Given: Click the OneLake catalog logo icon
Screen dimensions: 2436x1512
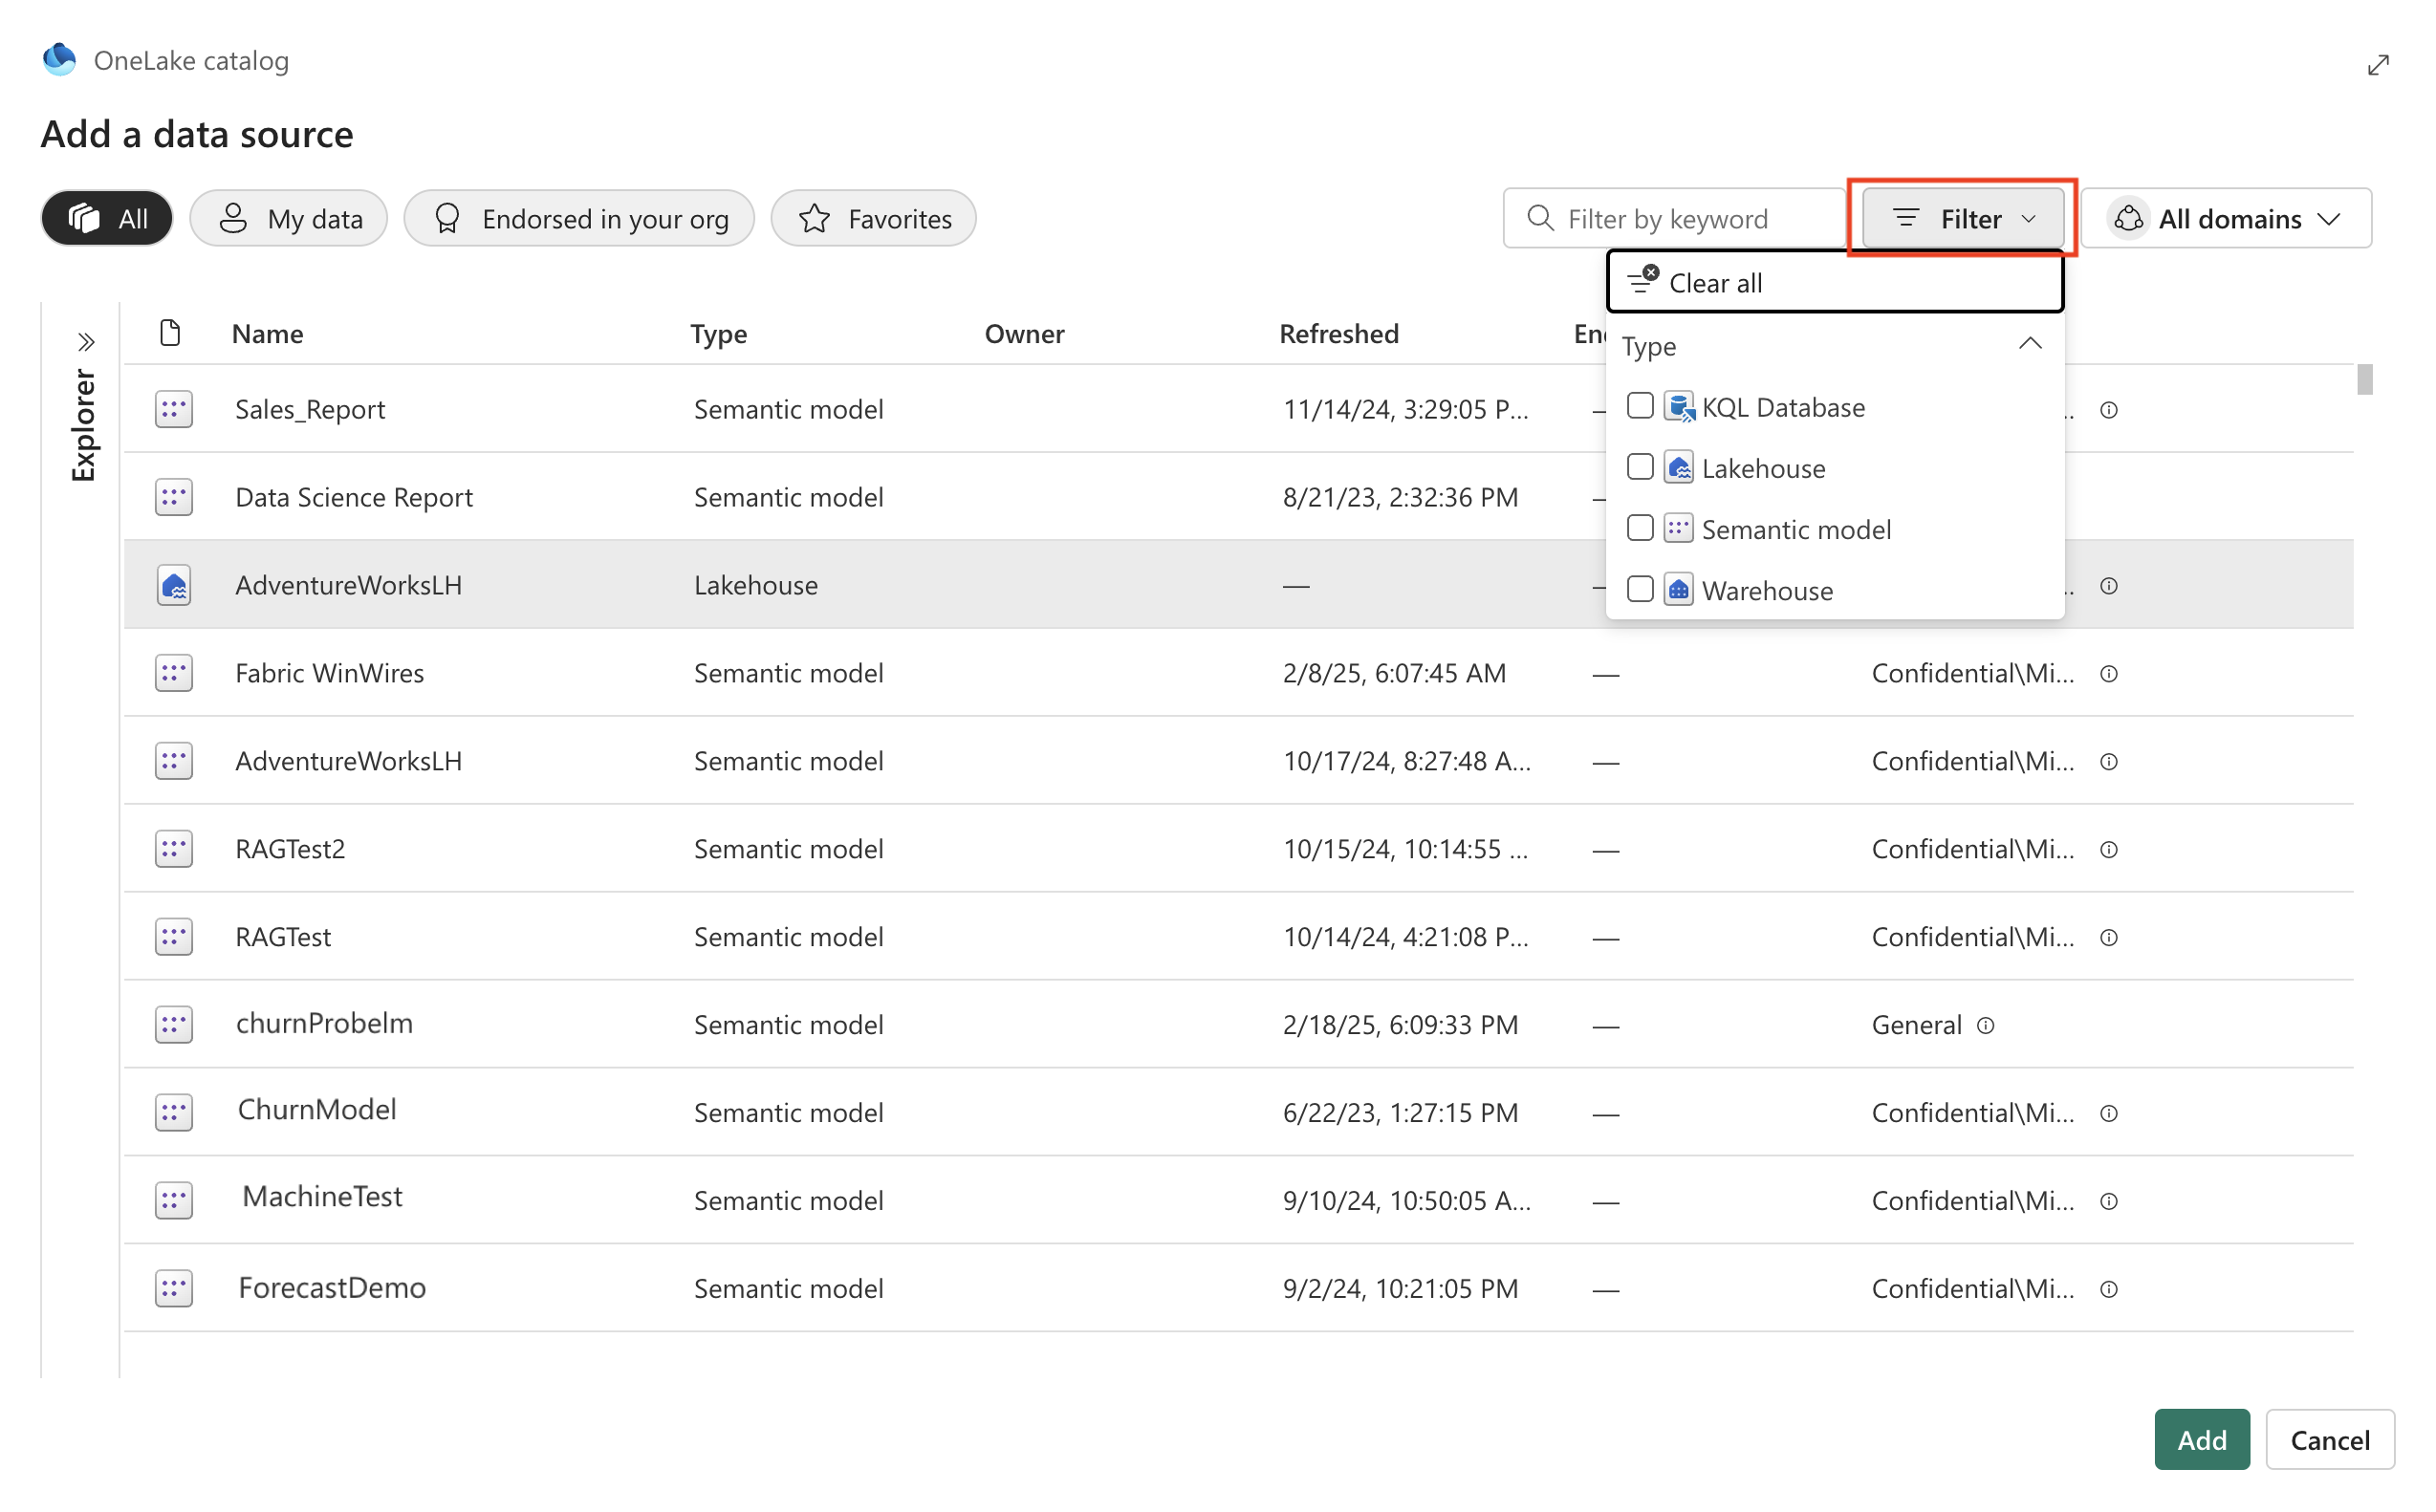Looking at the screenshot, I should [59, 60].
